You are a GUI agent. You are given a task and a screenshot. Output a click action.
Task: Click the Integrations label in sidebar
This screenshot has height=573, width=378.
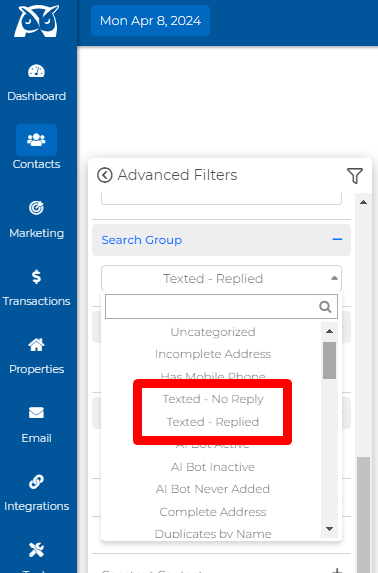pos(36,506)
